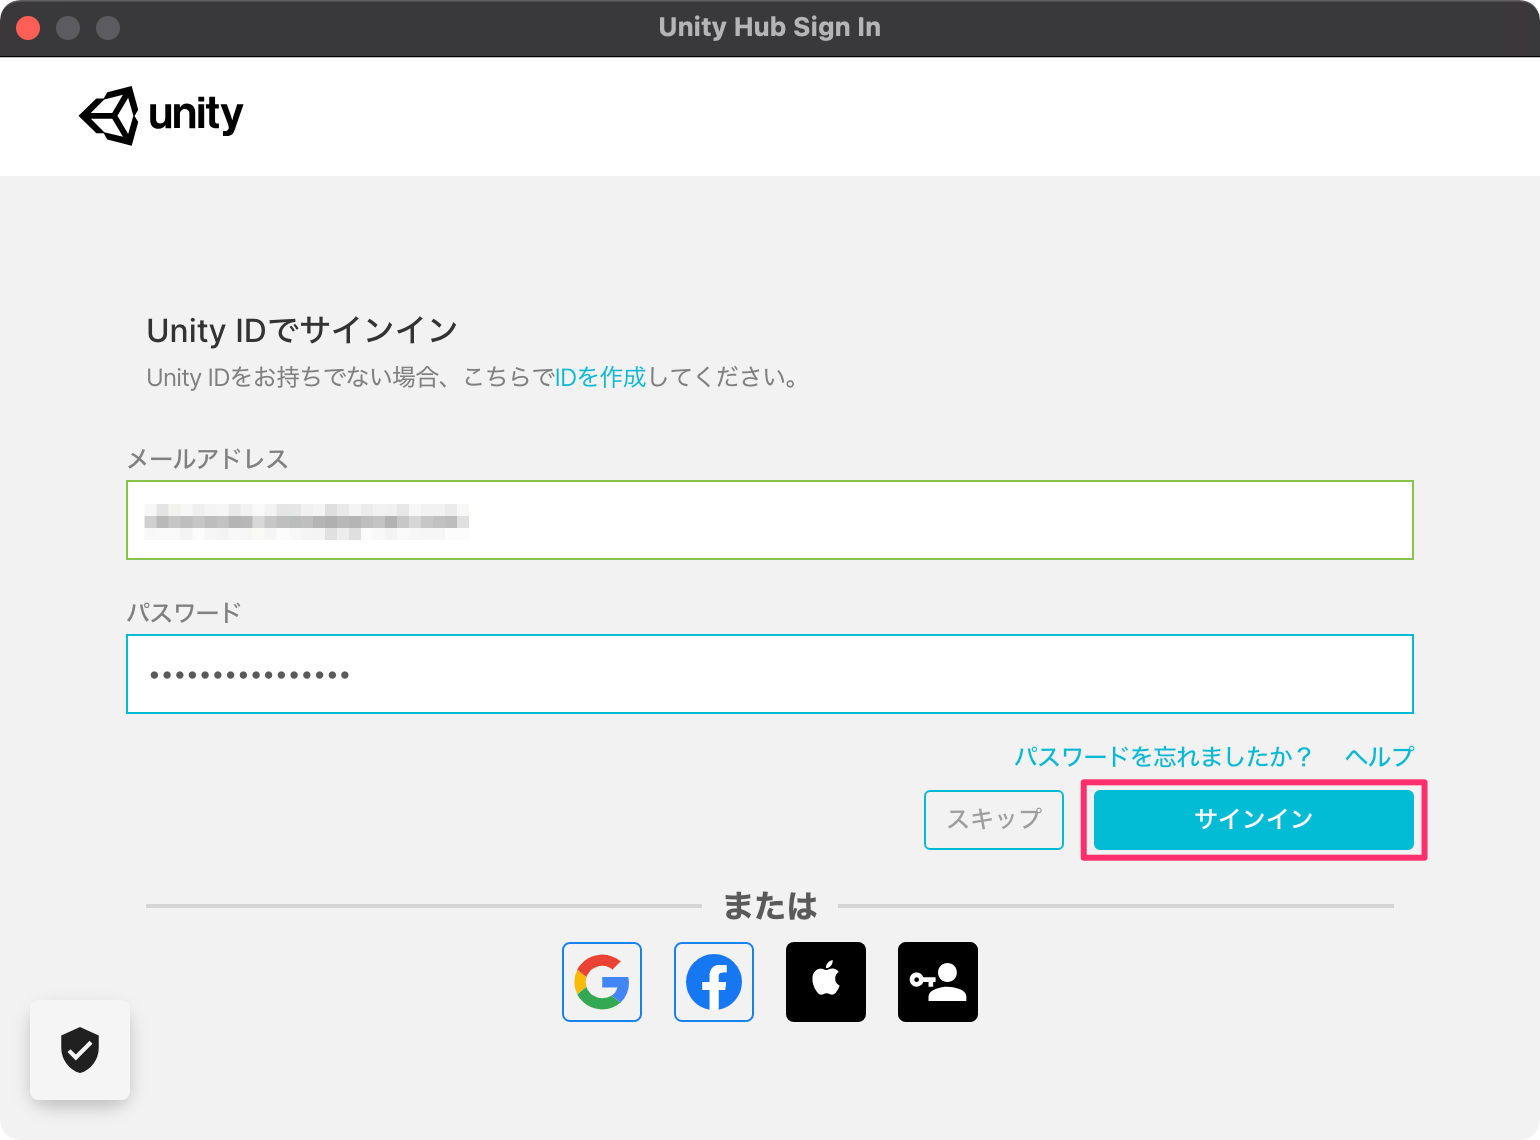Open the ヘルプ link

coord(1380,756)
